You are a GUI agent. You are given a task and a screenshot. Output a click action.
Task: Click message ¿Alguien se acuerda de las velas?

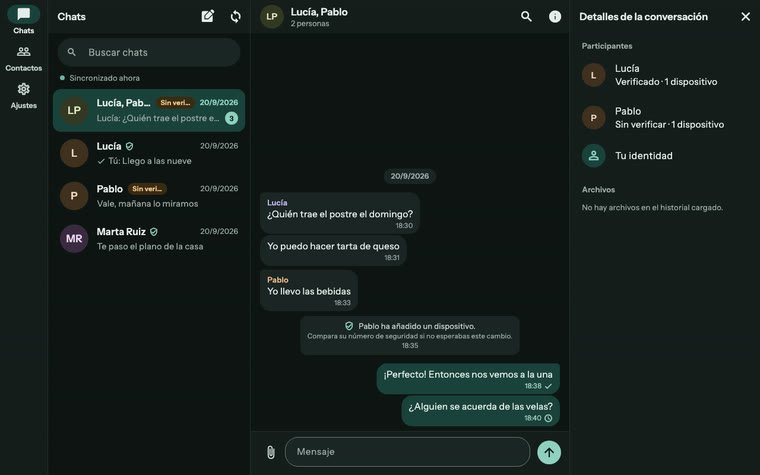pyautogui.click(x=480, y=411)
